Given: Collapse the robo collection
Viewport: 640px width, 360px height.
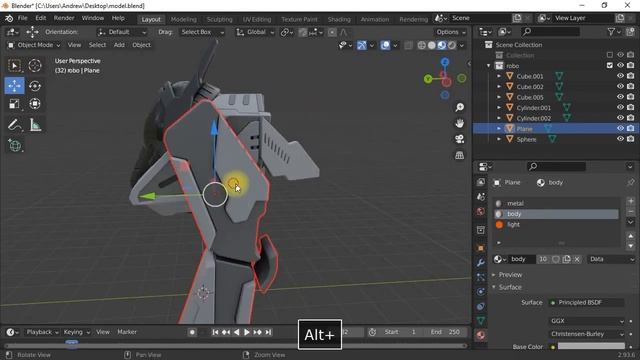Looking at the screenshot, I should pos(489,65).
